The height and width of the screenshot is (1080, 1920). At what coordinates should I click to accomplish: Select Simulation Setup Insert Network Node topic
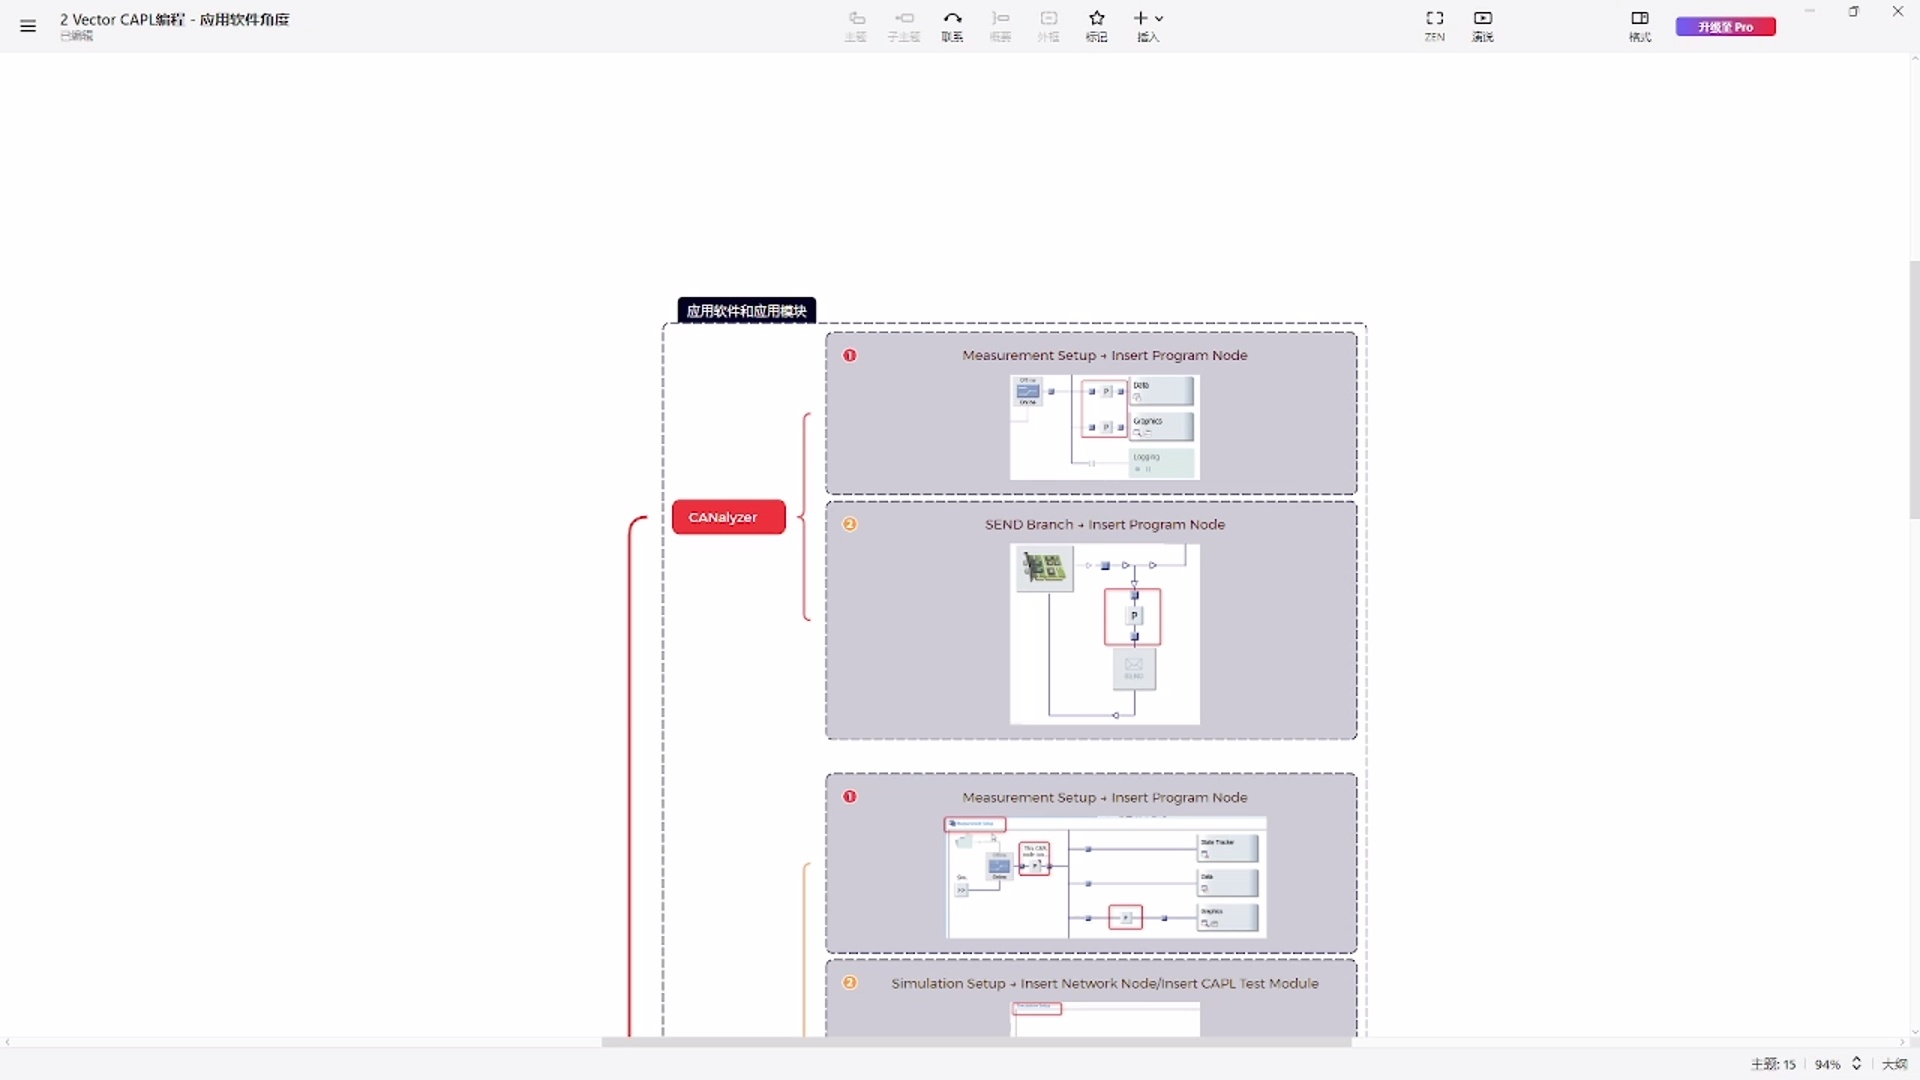pyautogui.click(x=1104, y=983)
